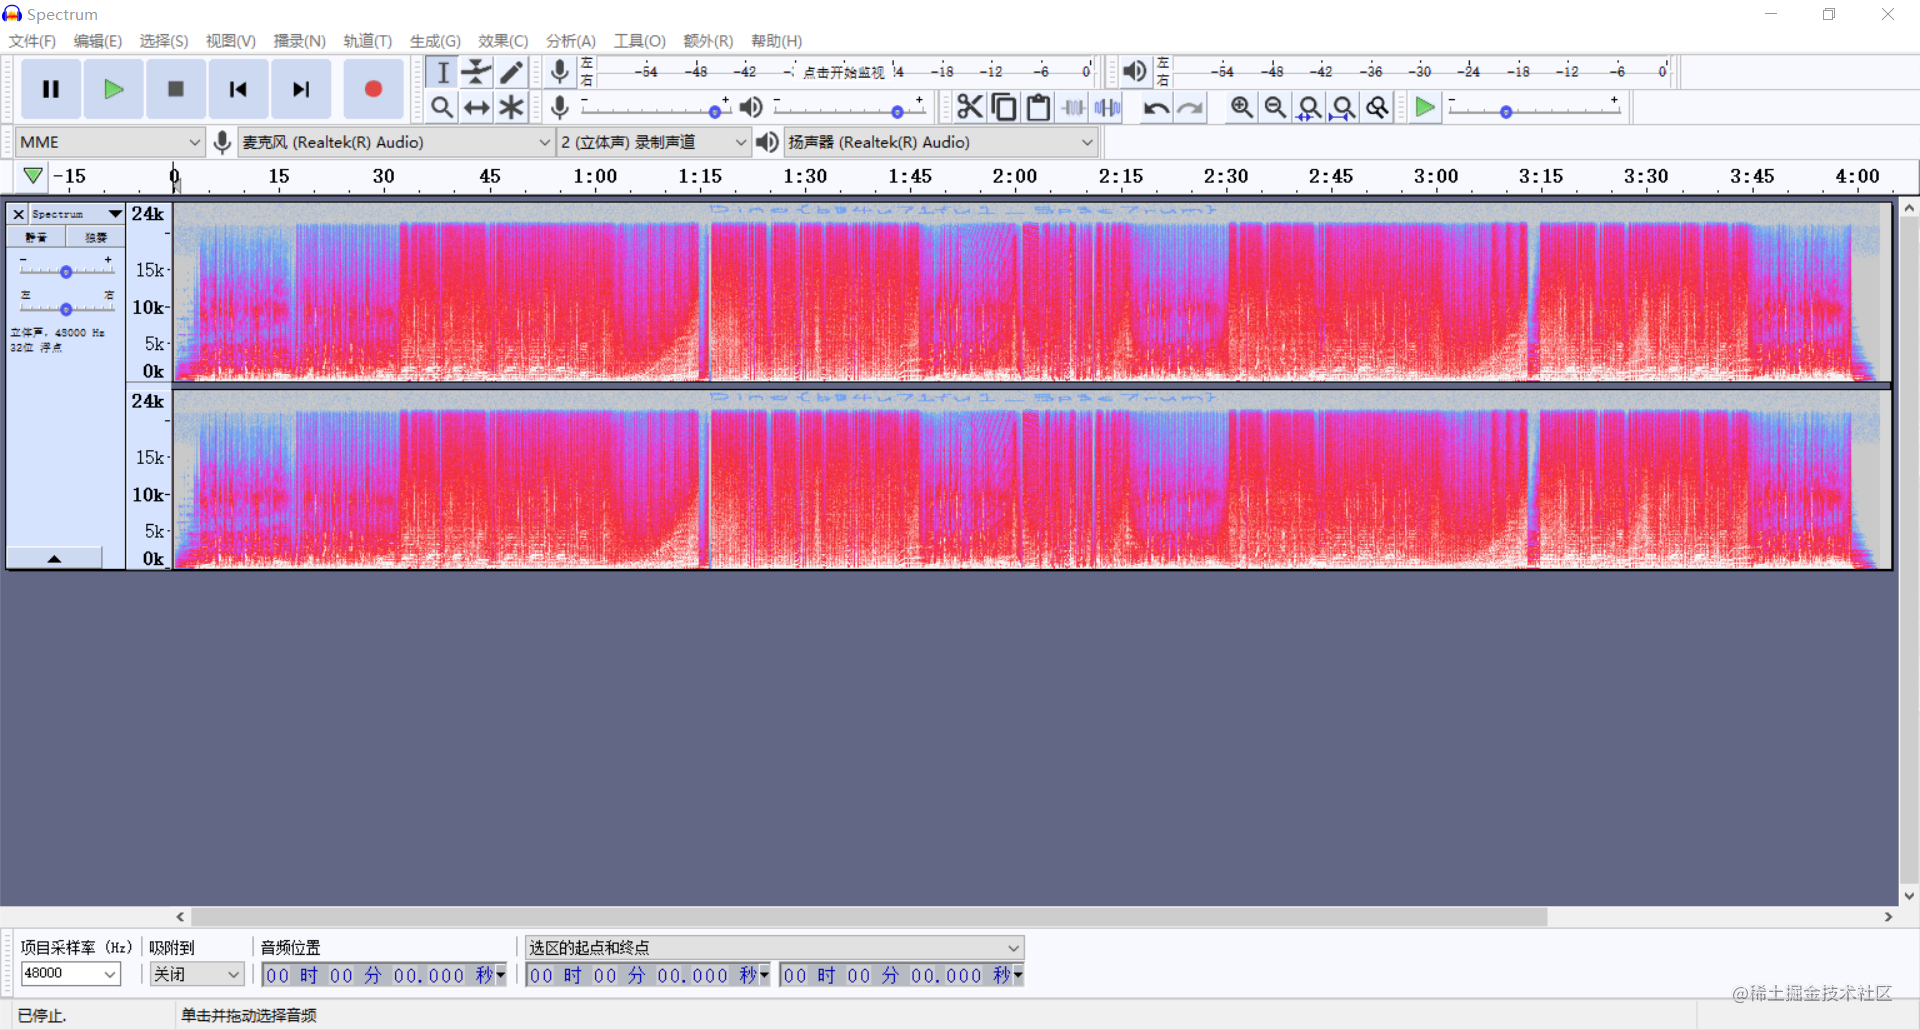Image resolution: width=1920 pixels, height=1030 pixels.
Task: Open the 播录(N) menu
Action: (x=299, y=41)
